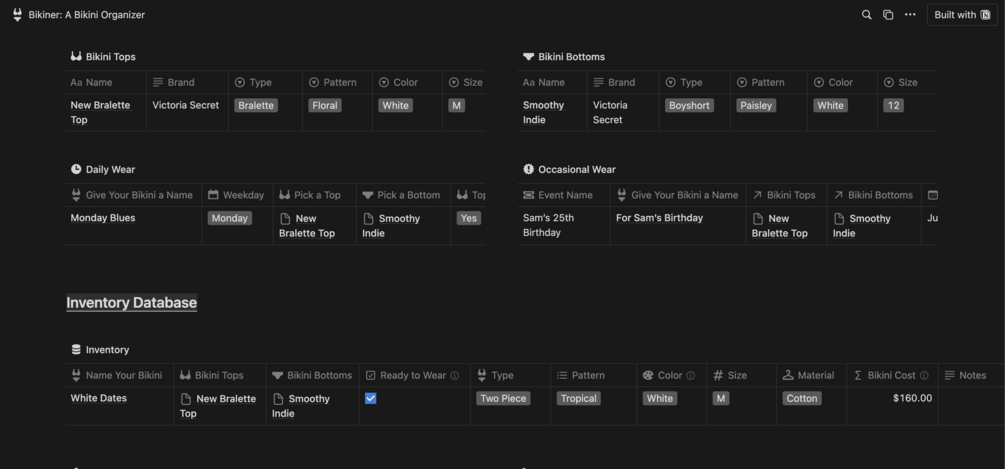The image size is (1005, 469).
Task: Open Smoothy Indie page in Inventory row
Action: (x=308, y=399)
